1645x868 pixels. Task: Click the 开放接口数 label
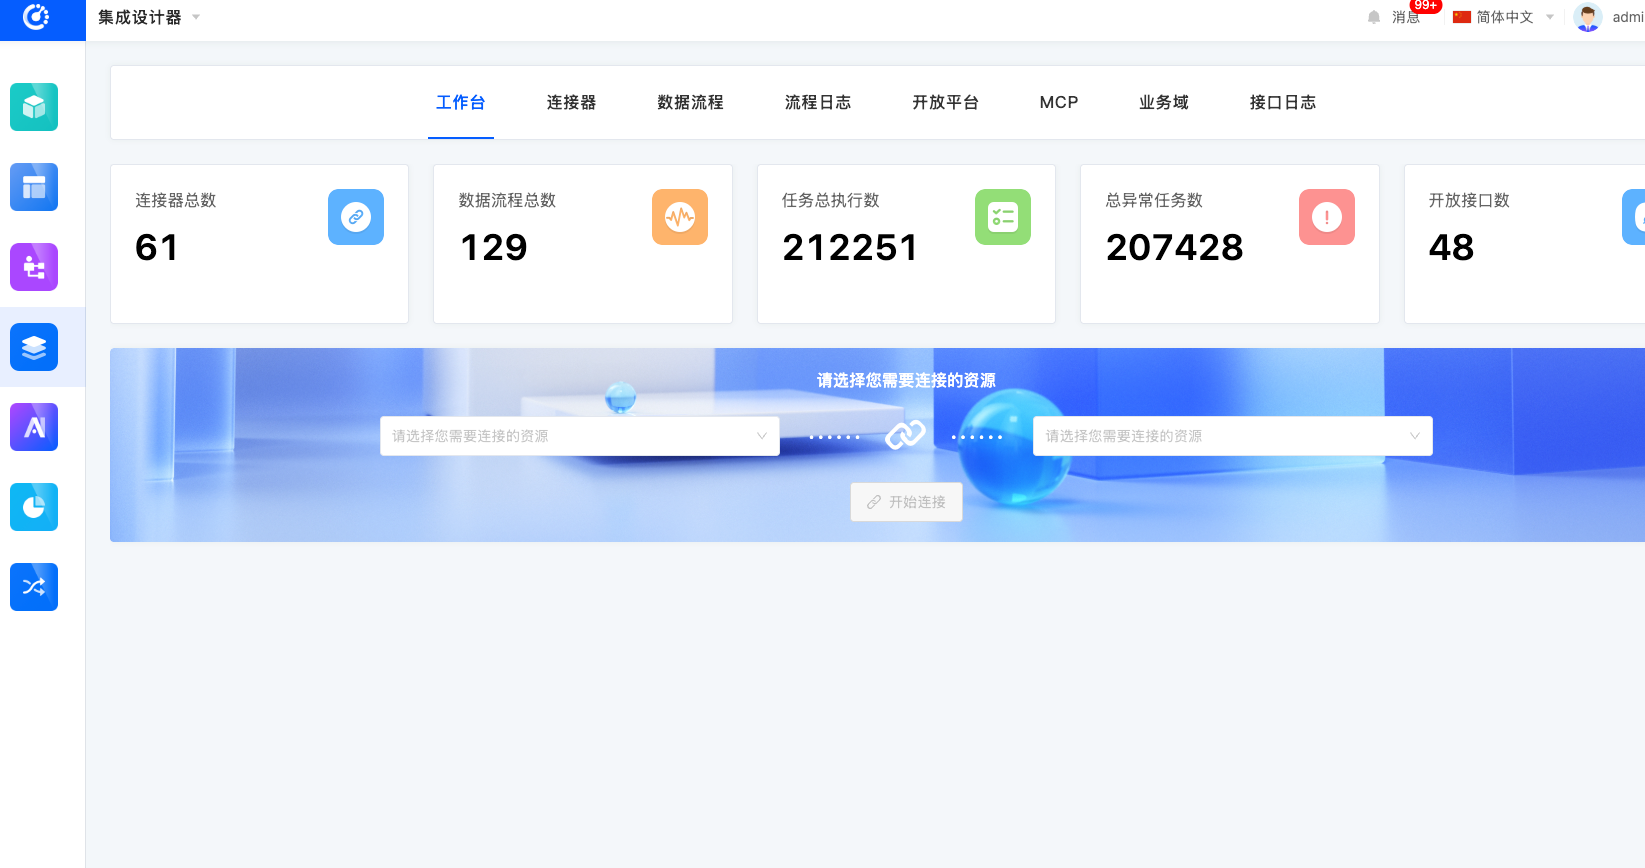pos(1469,200)
